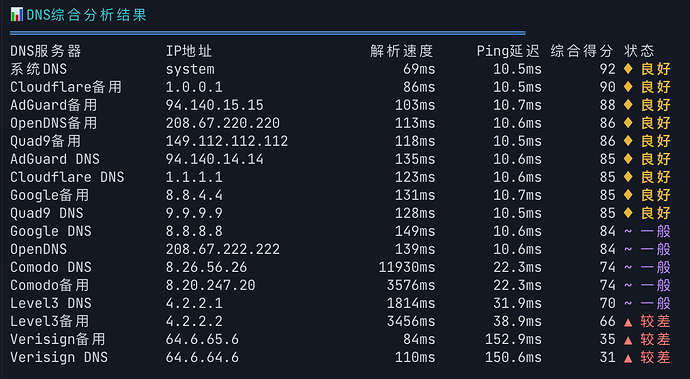Click the bar chart icon beside DNS综合分析结果
This screenshot has width=690, height=379.
[x=16, y=15]
